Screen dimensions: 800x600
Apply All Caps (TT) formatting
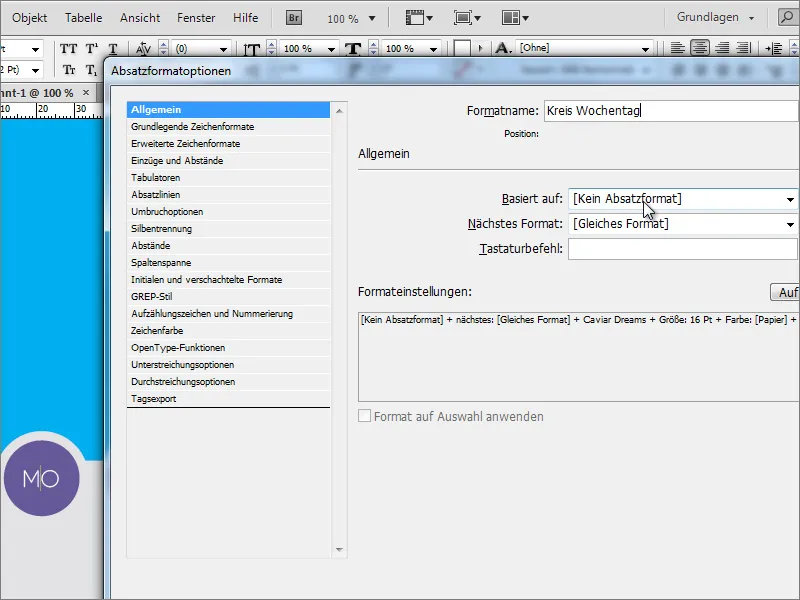tap(68, 49)
